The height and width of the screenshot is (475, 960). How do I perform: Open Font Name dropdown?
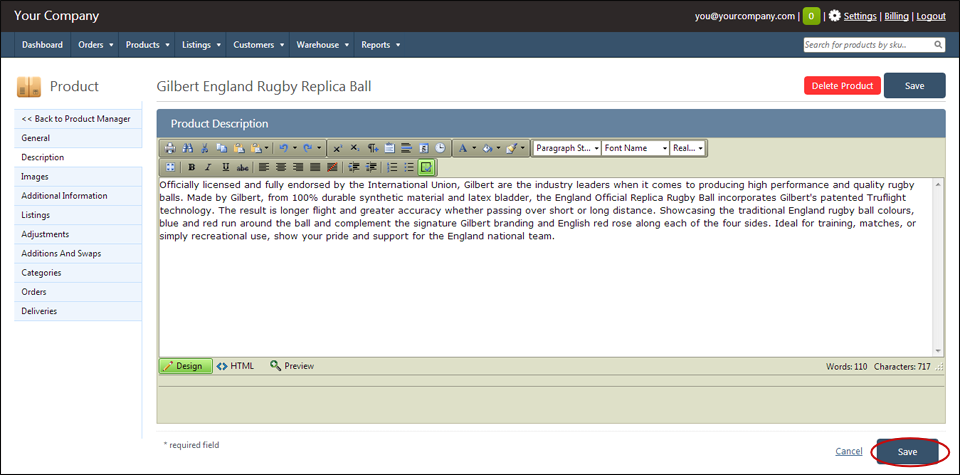(636, 148)
